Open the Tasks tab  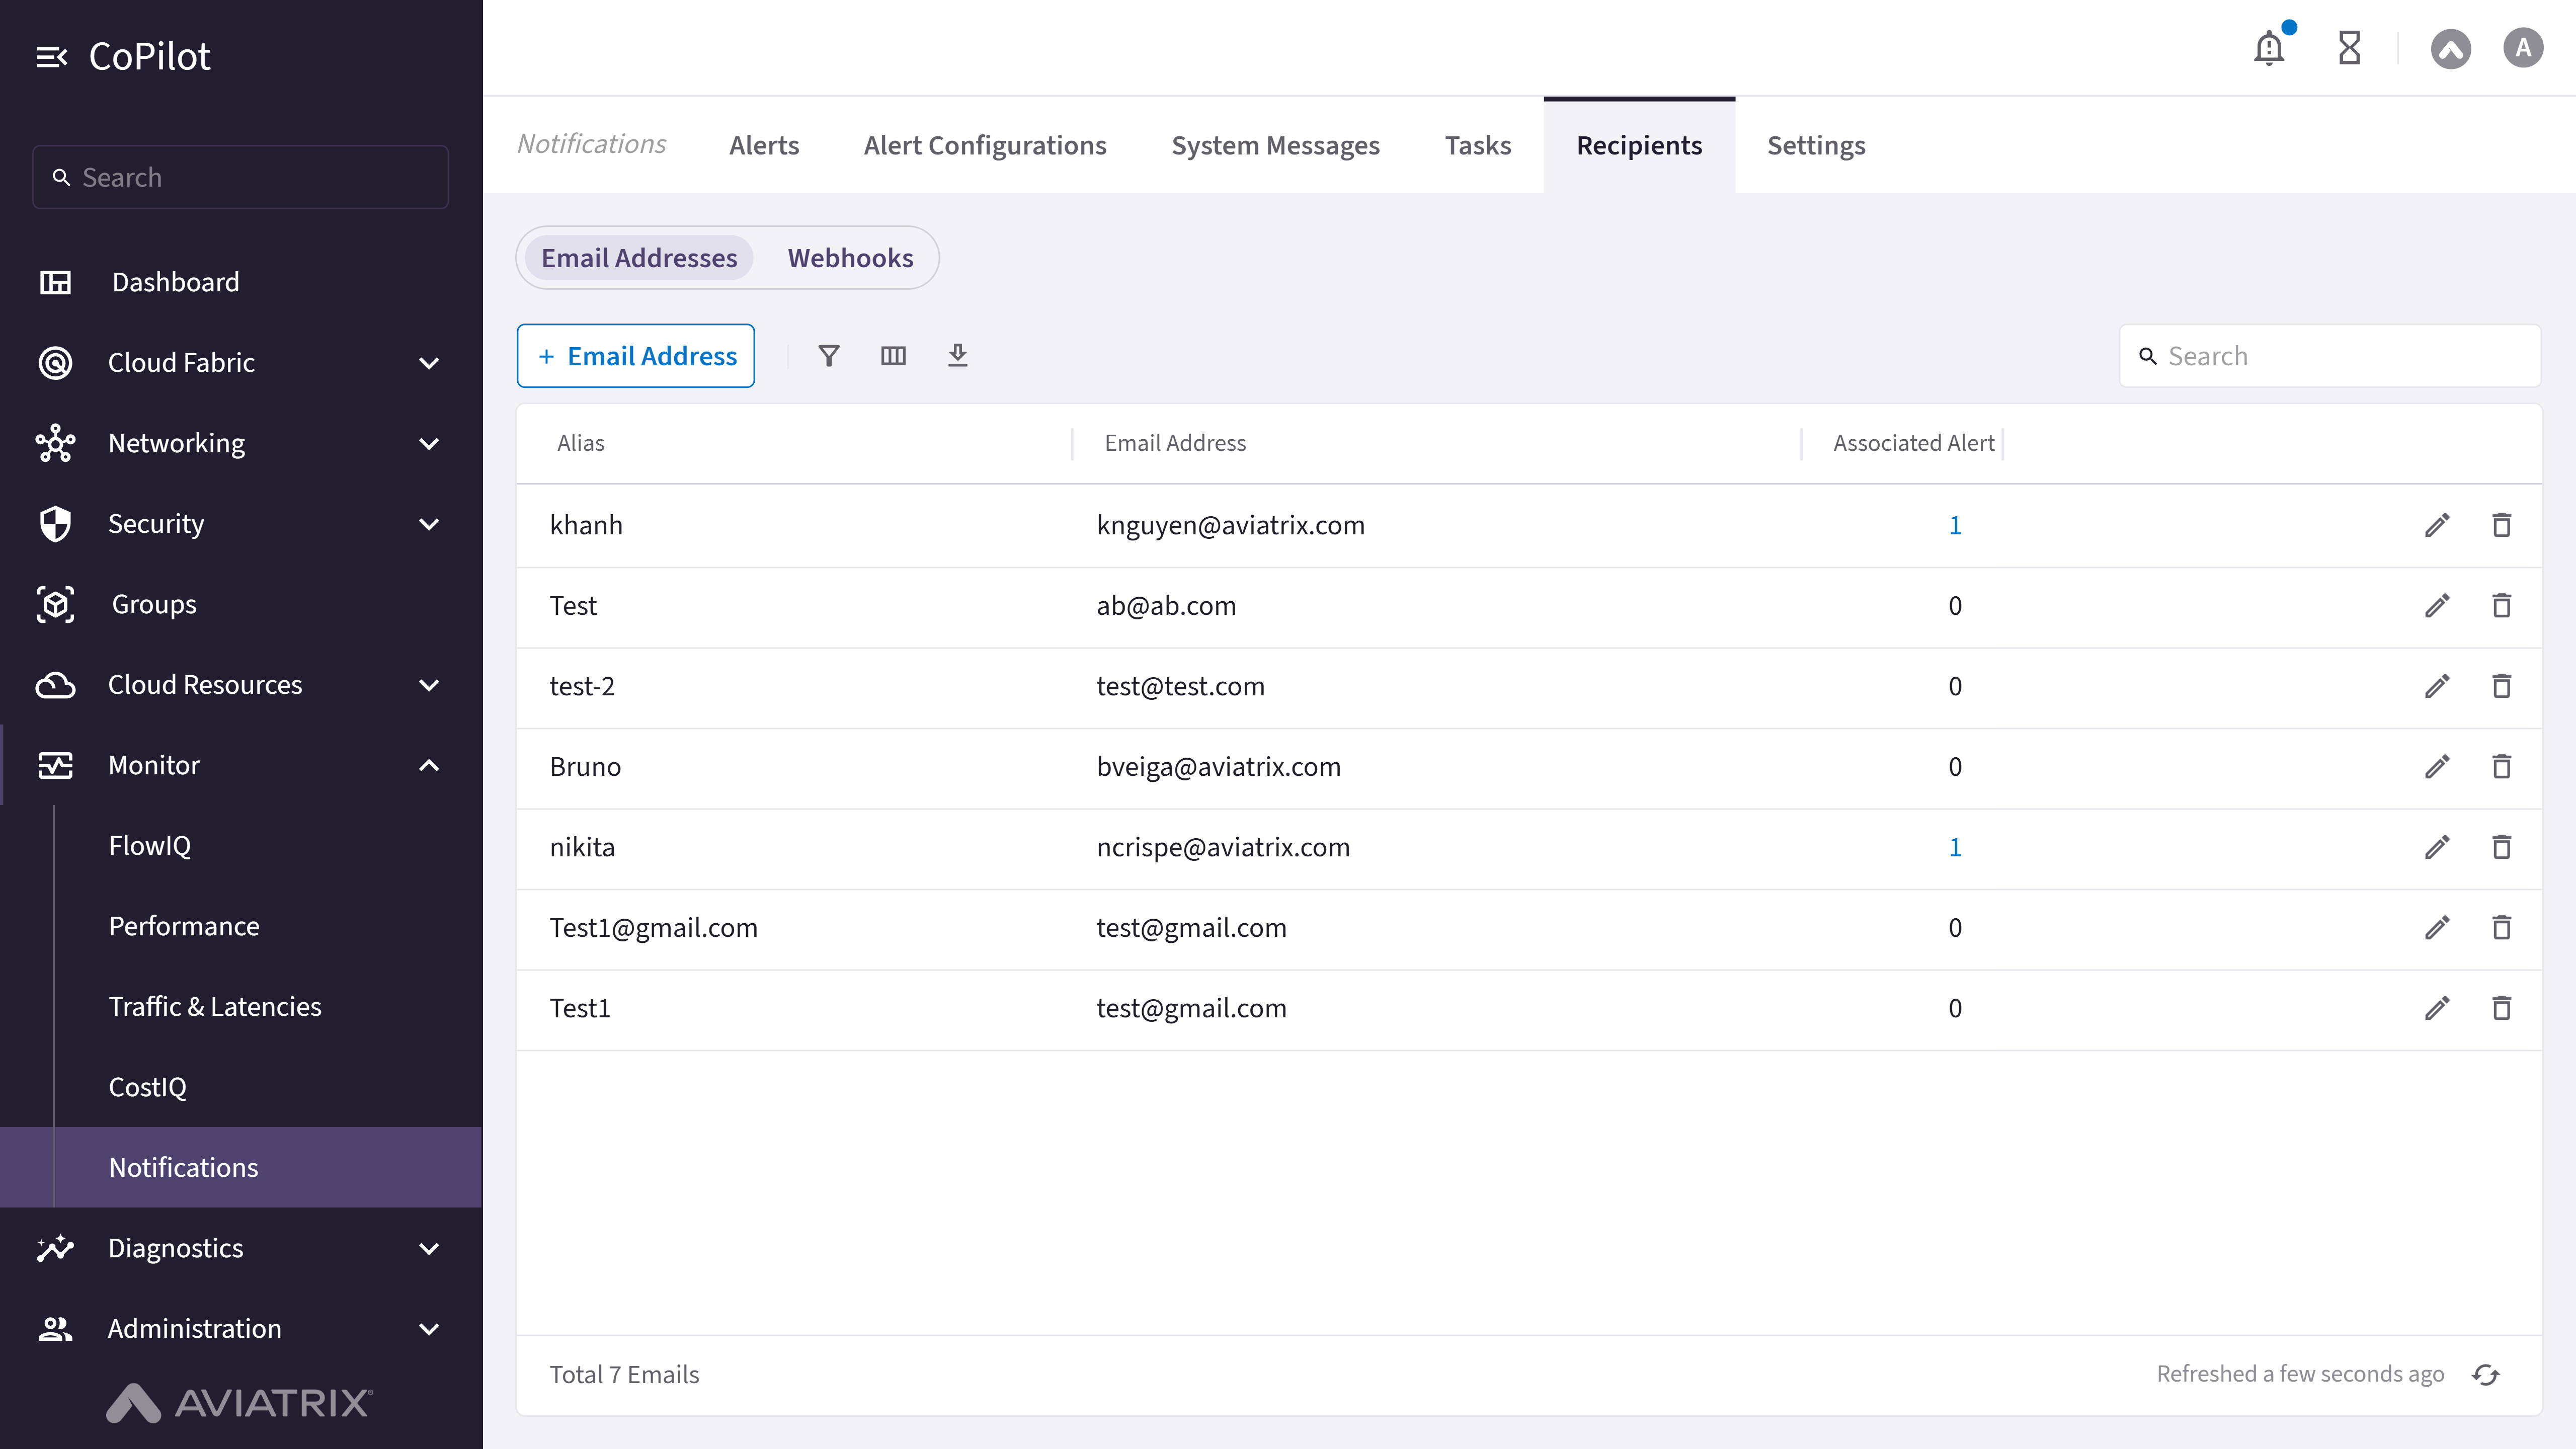[x=1478, y=145]
